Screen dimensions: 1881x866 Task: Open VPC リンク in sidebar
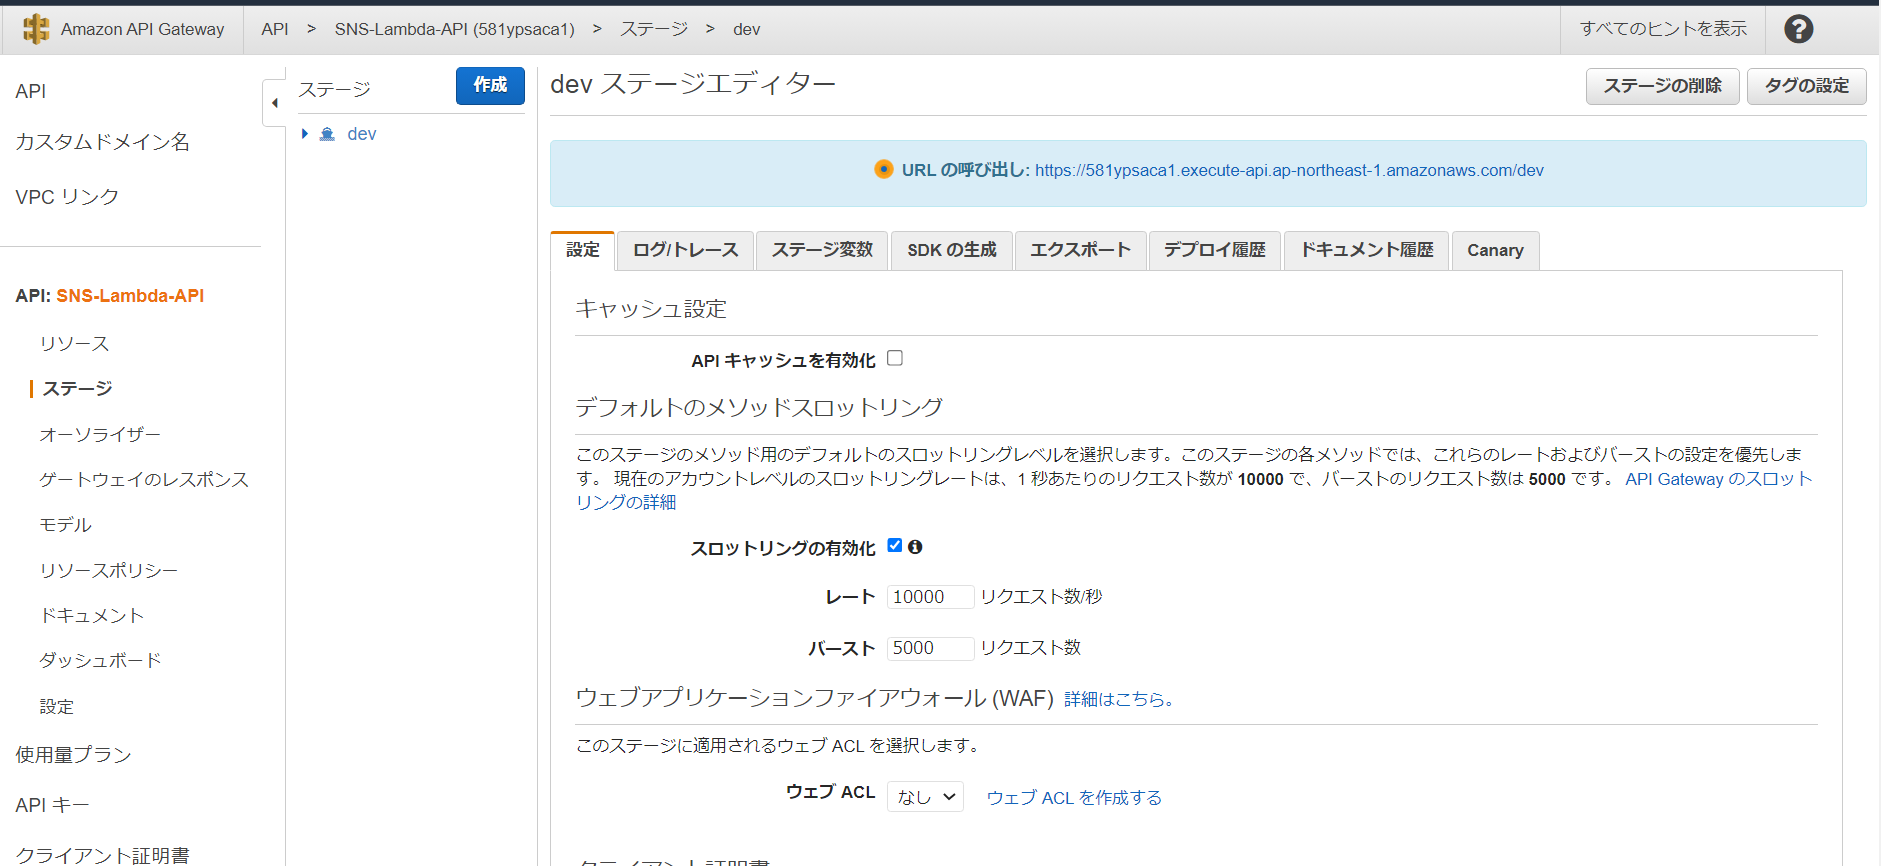[67, 197]
